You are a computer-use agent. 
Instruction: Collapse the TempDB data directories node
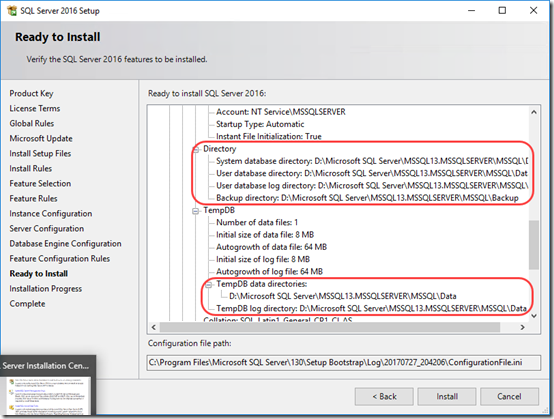tap(208, 284)
